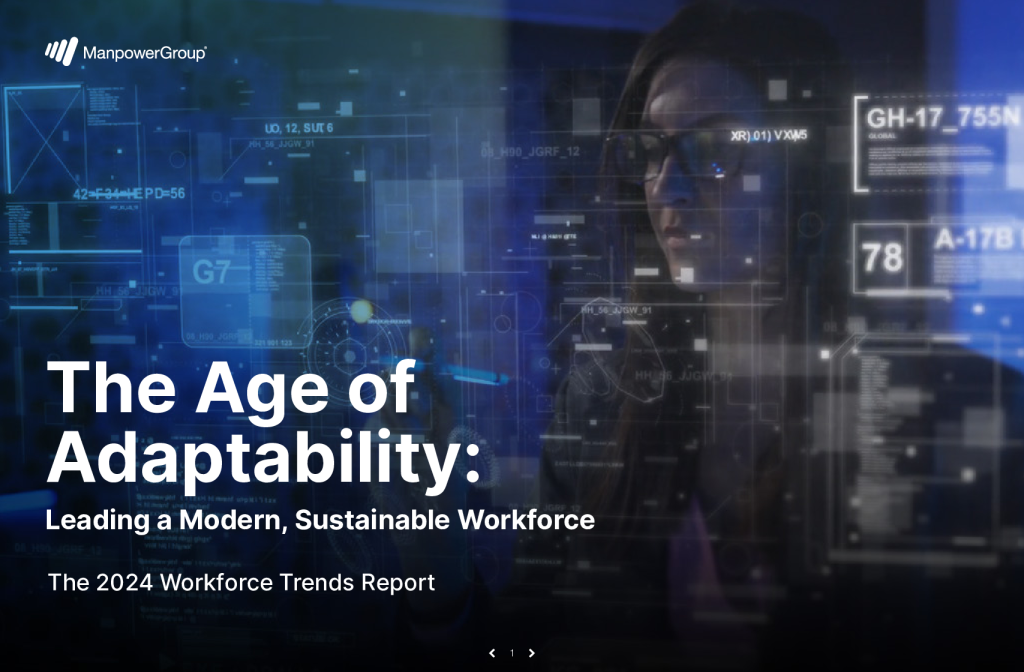
Task: Click "The 2024 Workforce Trends Report" text
Action: click(x=241, y=582)
